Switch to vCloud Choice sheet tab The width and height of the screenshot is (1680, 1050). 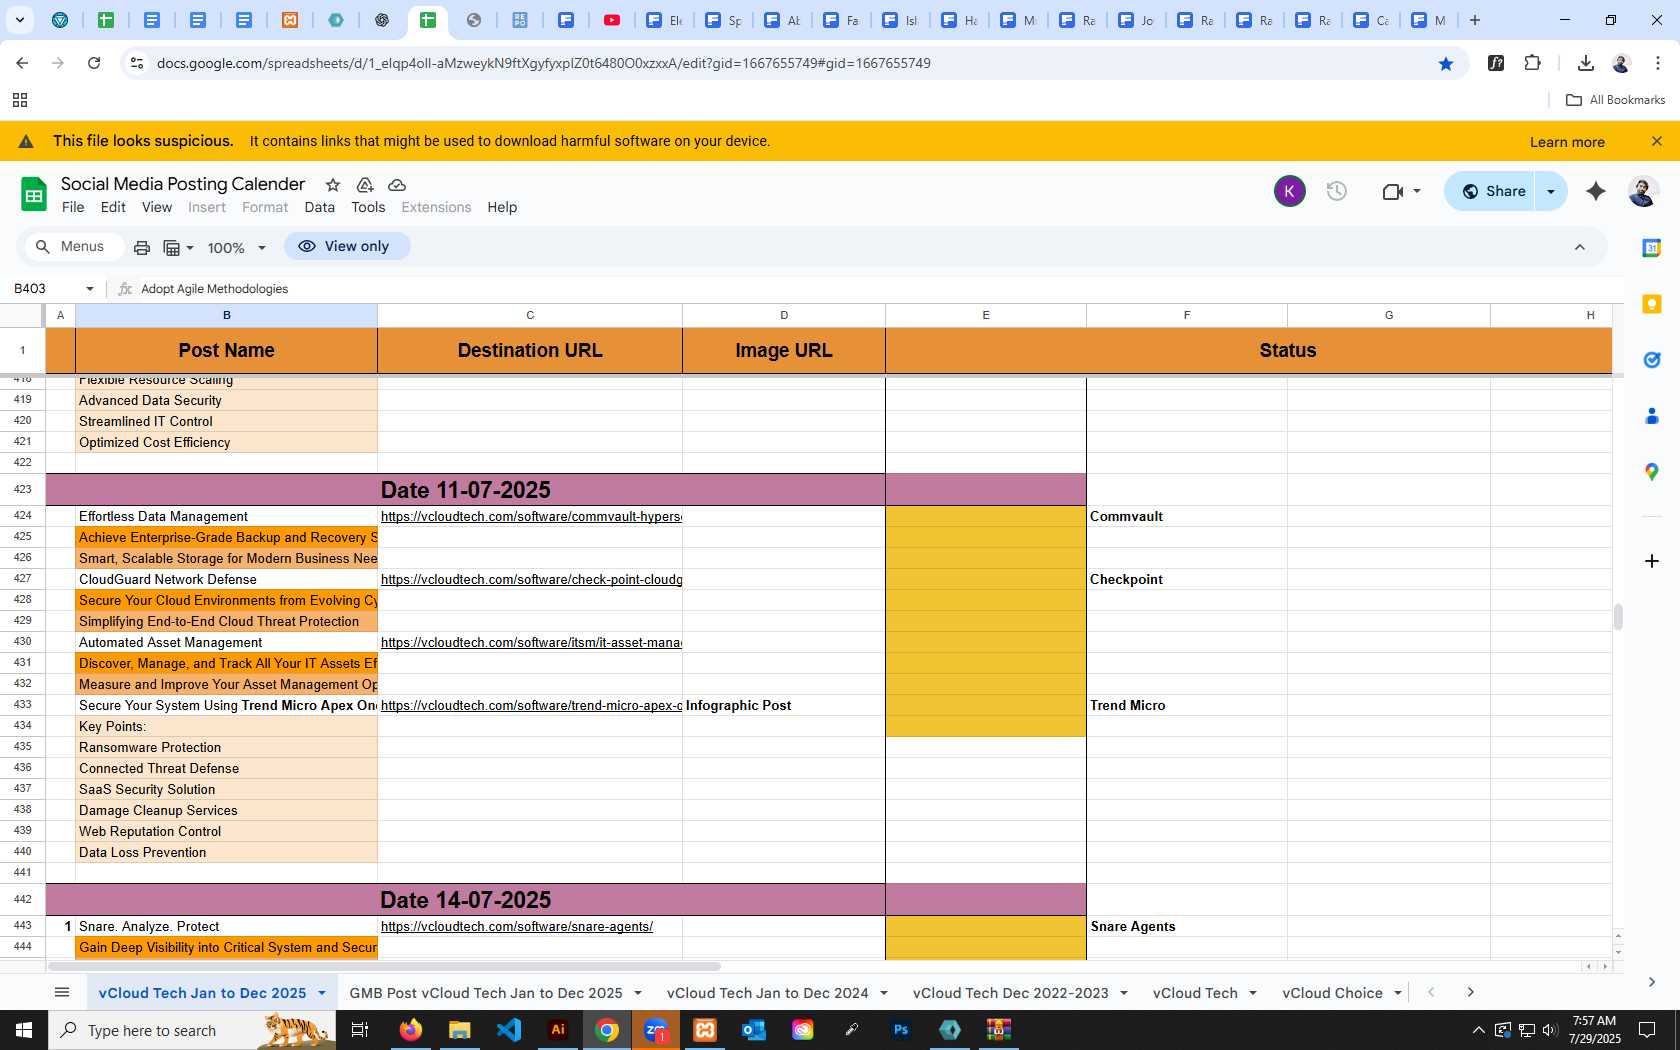[1332, 993]
